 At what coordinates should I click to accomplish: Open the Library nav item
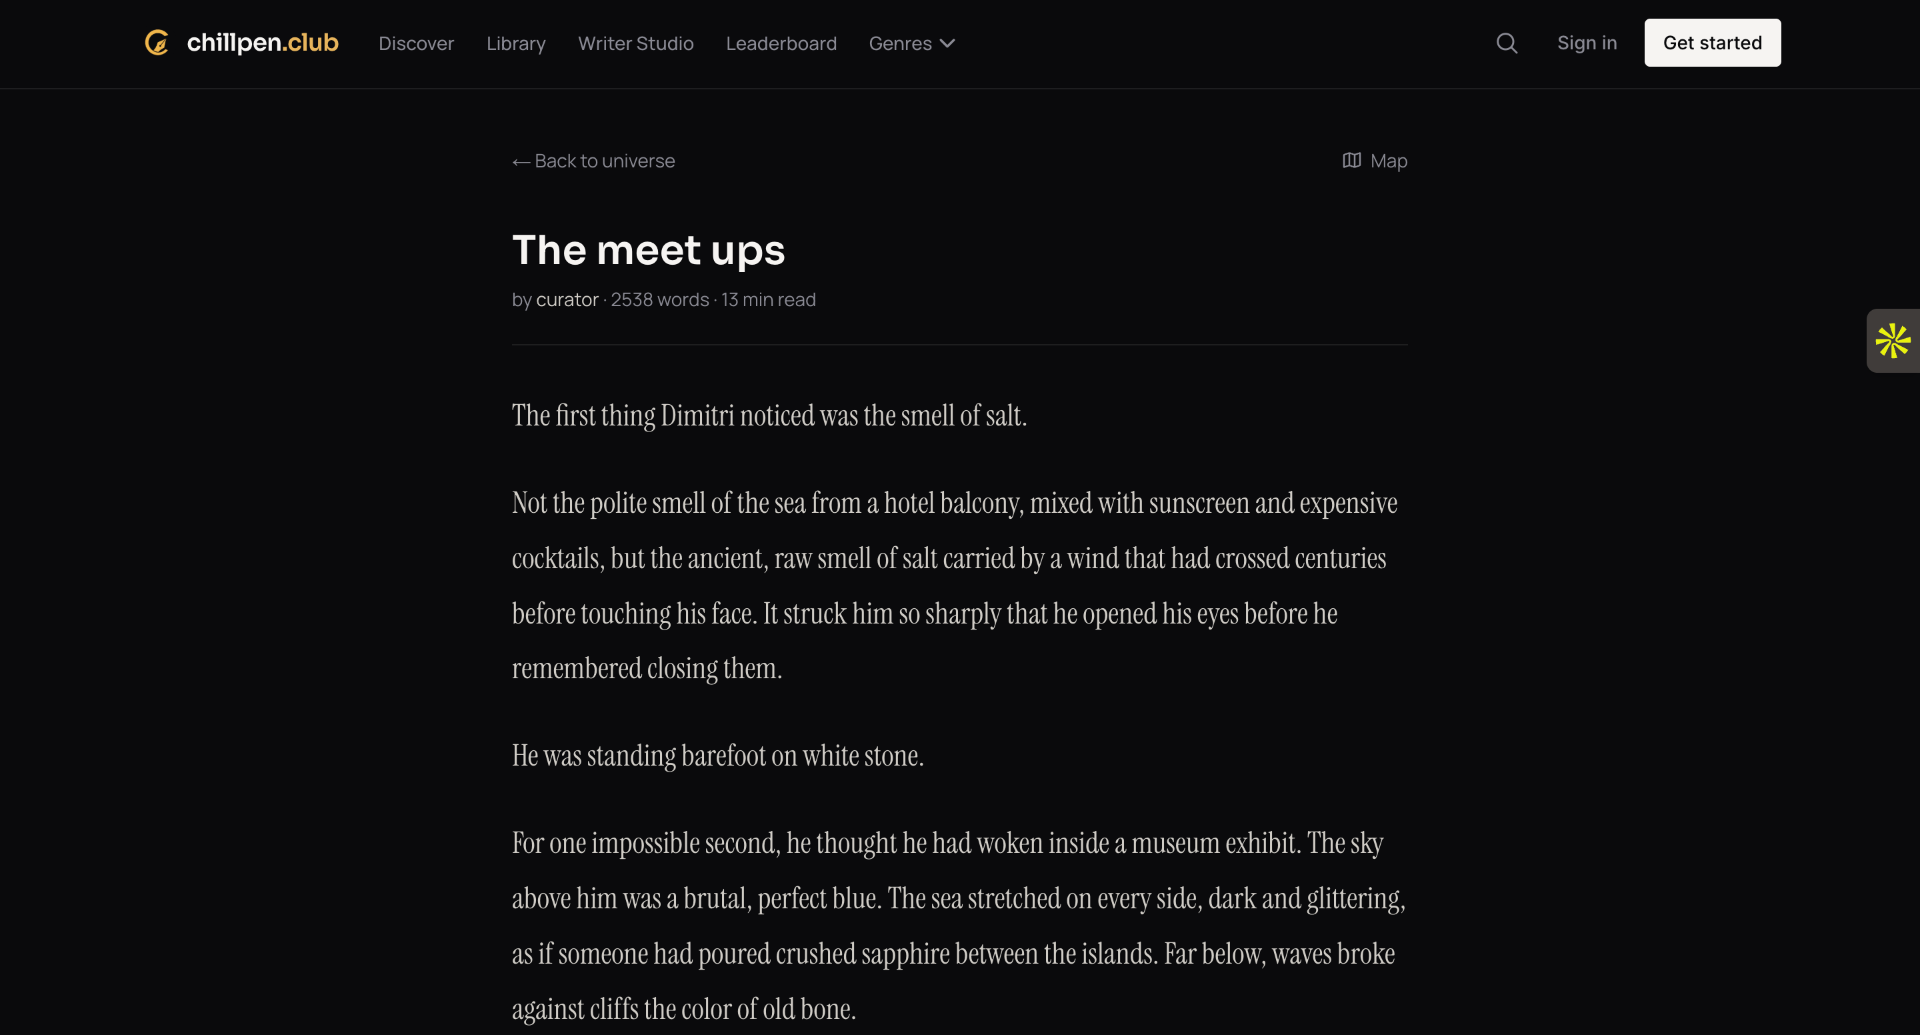[x=516, y=43]
